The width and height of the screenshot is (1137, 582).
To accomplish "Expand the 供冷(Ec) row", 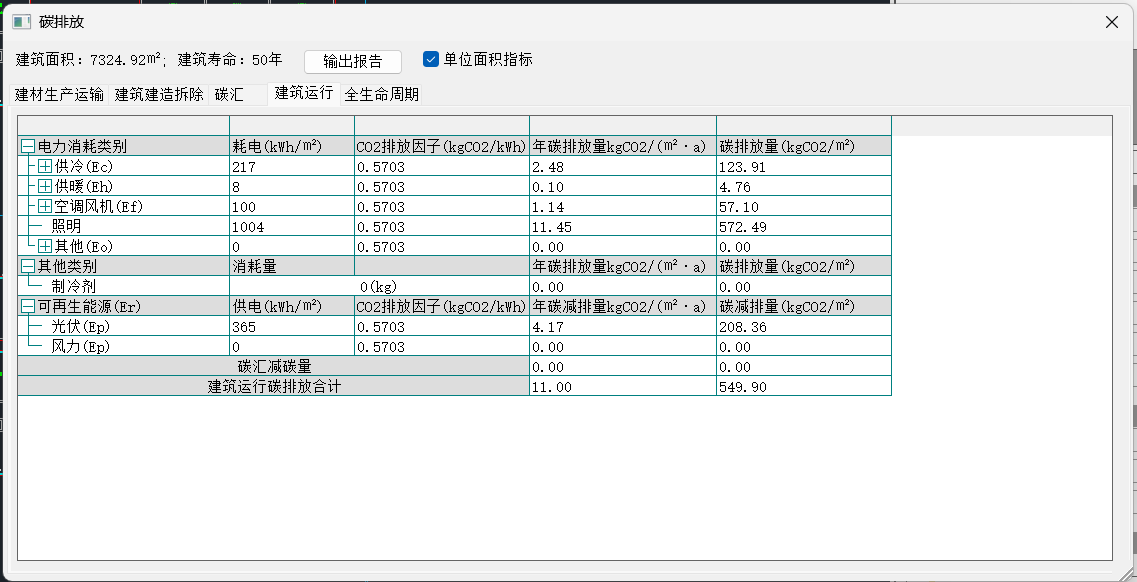I will [x=45, y=167].
